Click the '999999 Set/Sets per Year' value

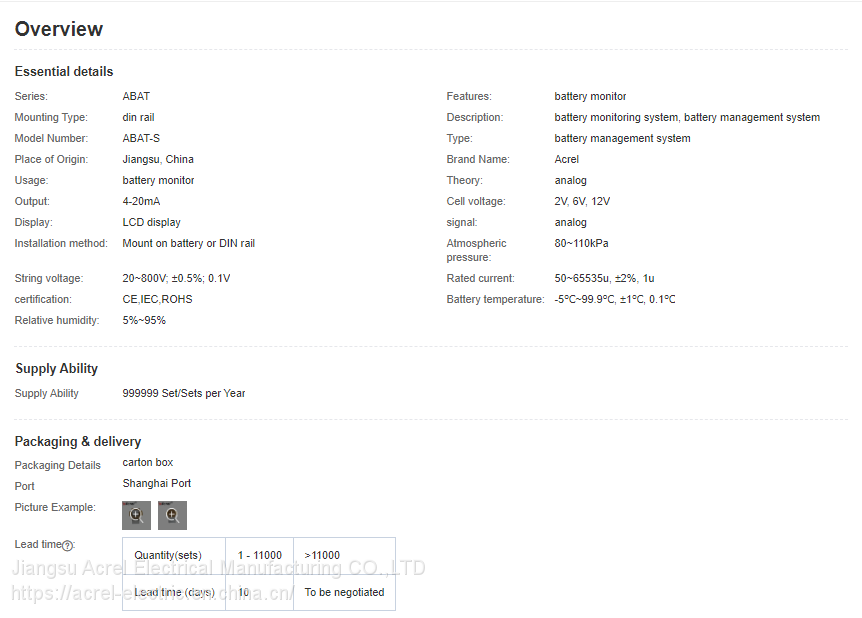coord(184,394)
